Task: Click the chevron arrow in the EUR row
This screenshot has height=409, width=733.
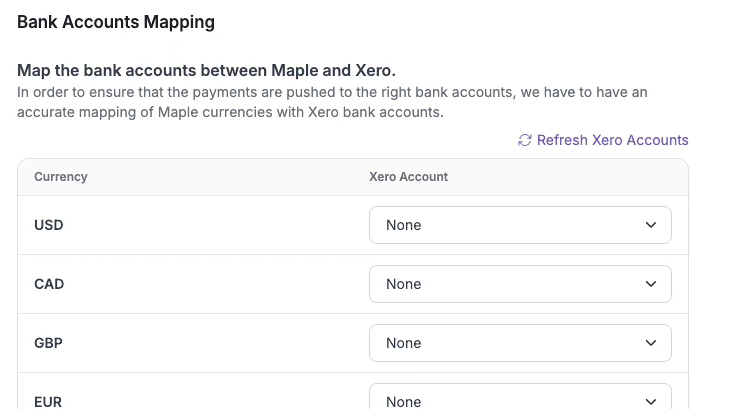Action: point(651,401)
